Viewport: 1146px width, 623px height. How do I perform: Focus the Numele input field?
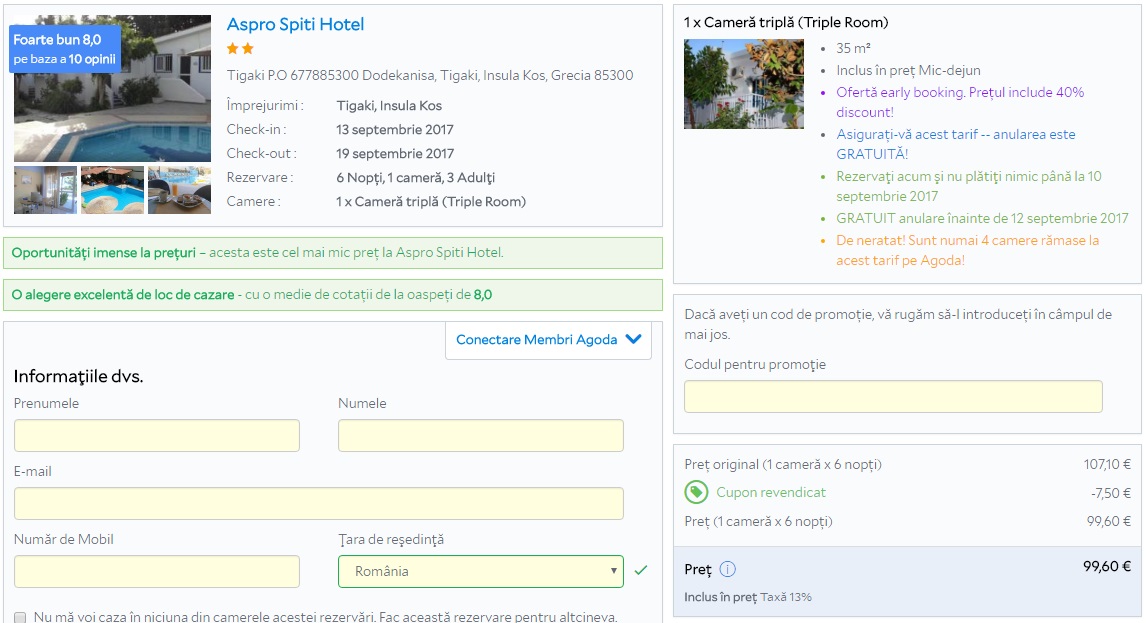[480, 436]
